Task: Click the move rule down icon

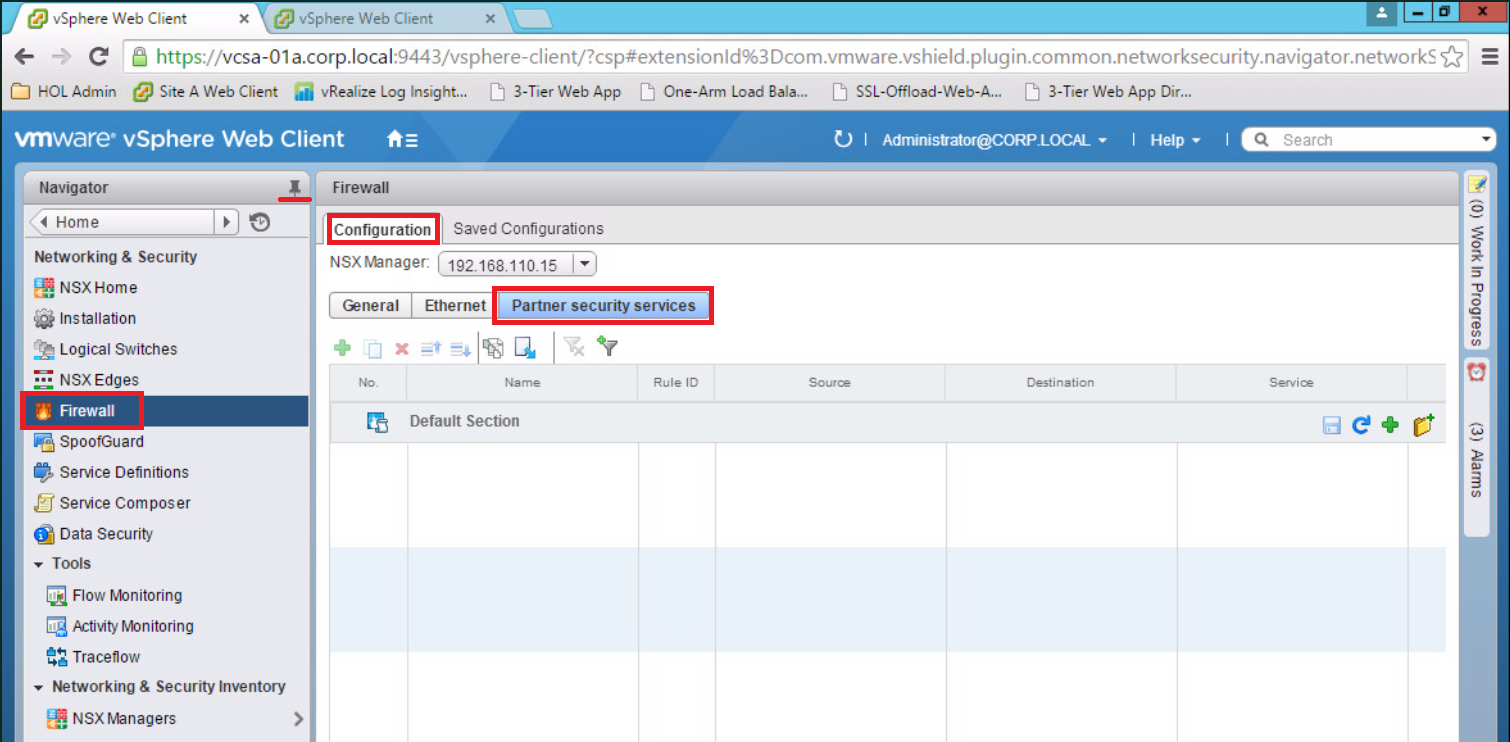Action: [460, 348]
